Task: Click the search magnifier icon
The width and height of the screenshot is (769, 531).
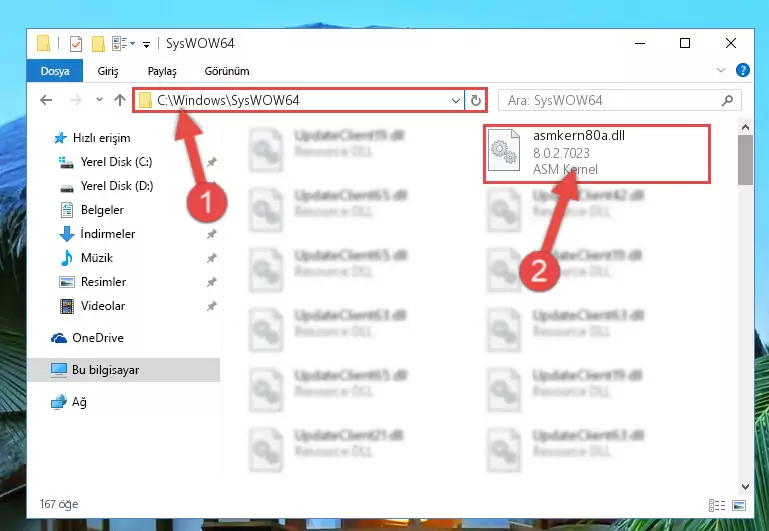Action: (x=727, y=101)
